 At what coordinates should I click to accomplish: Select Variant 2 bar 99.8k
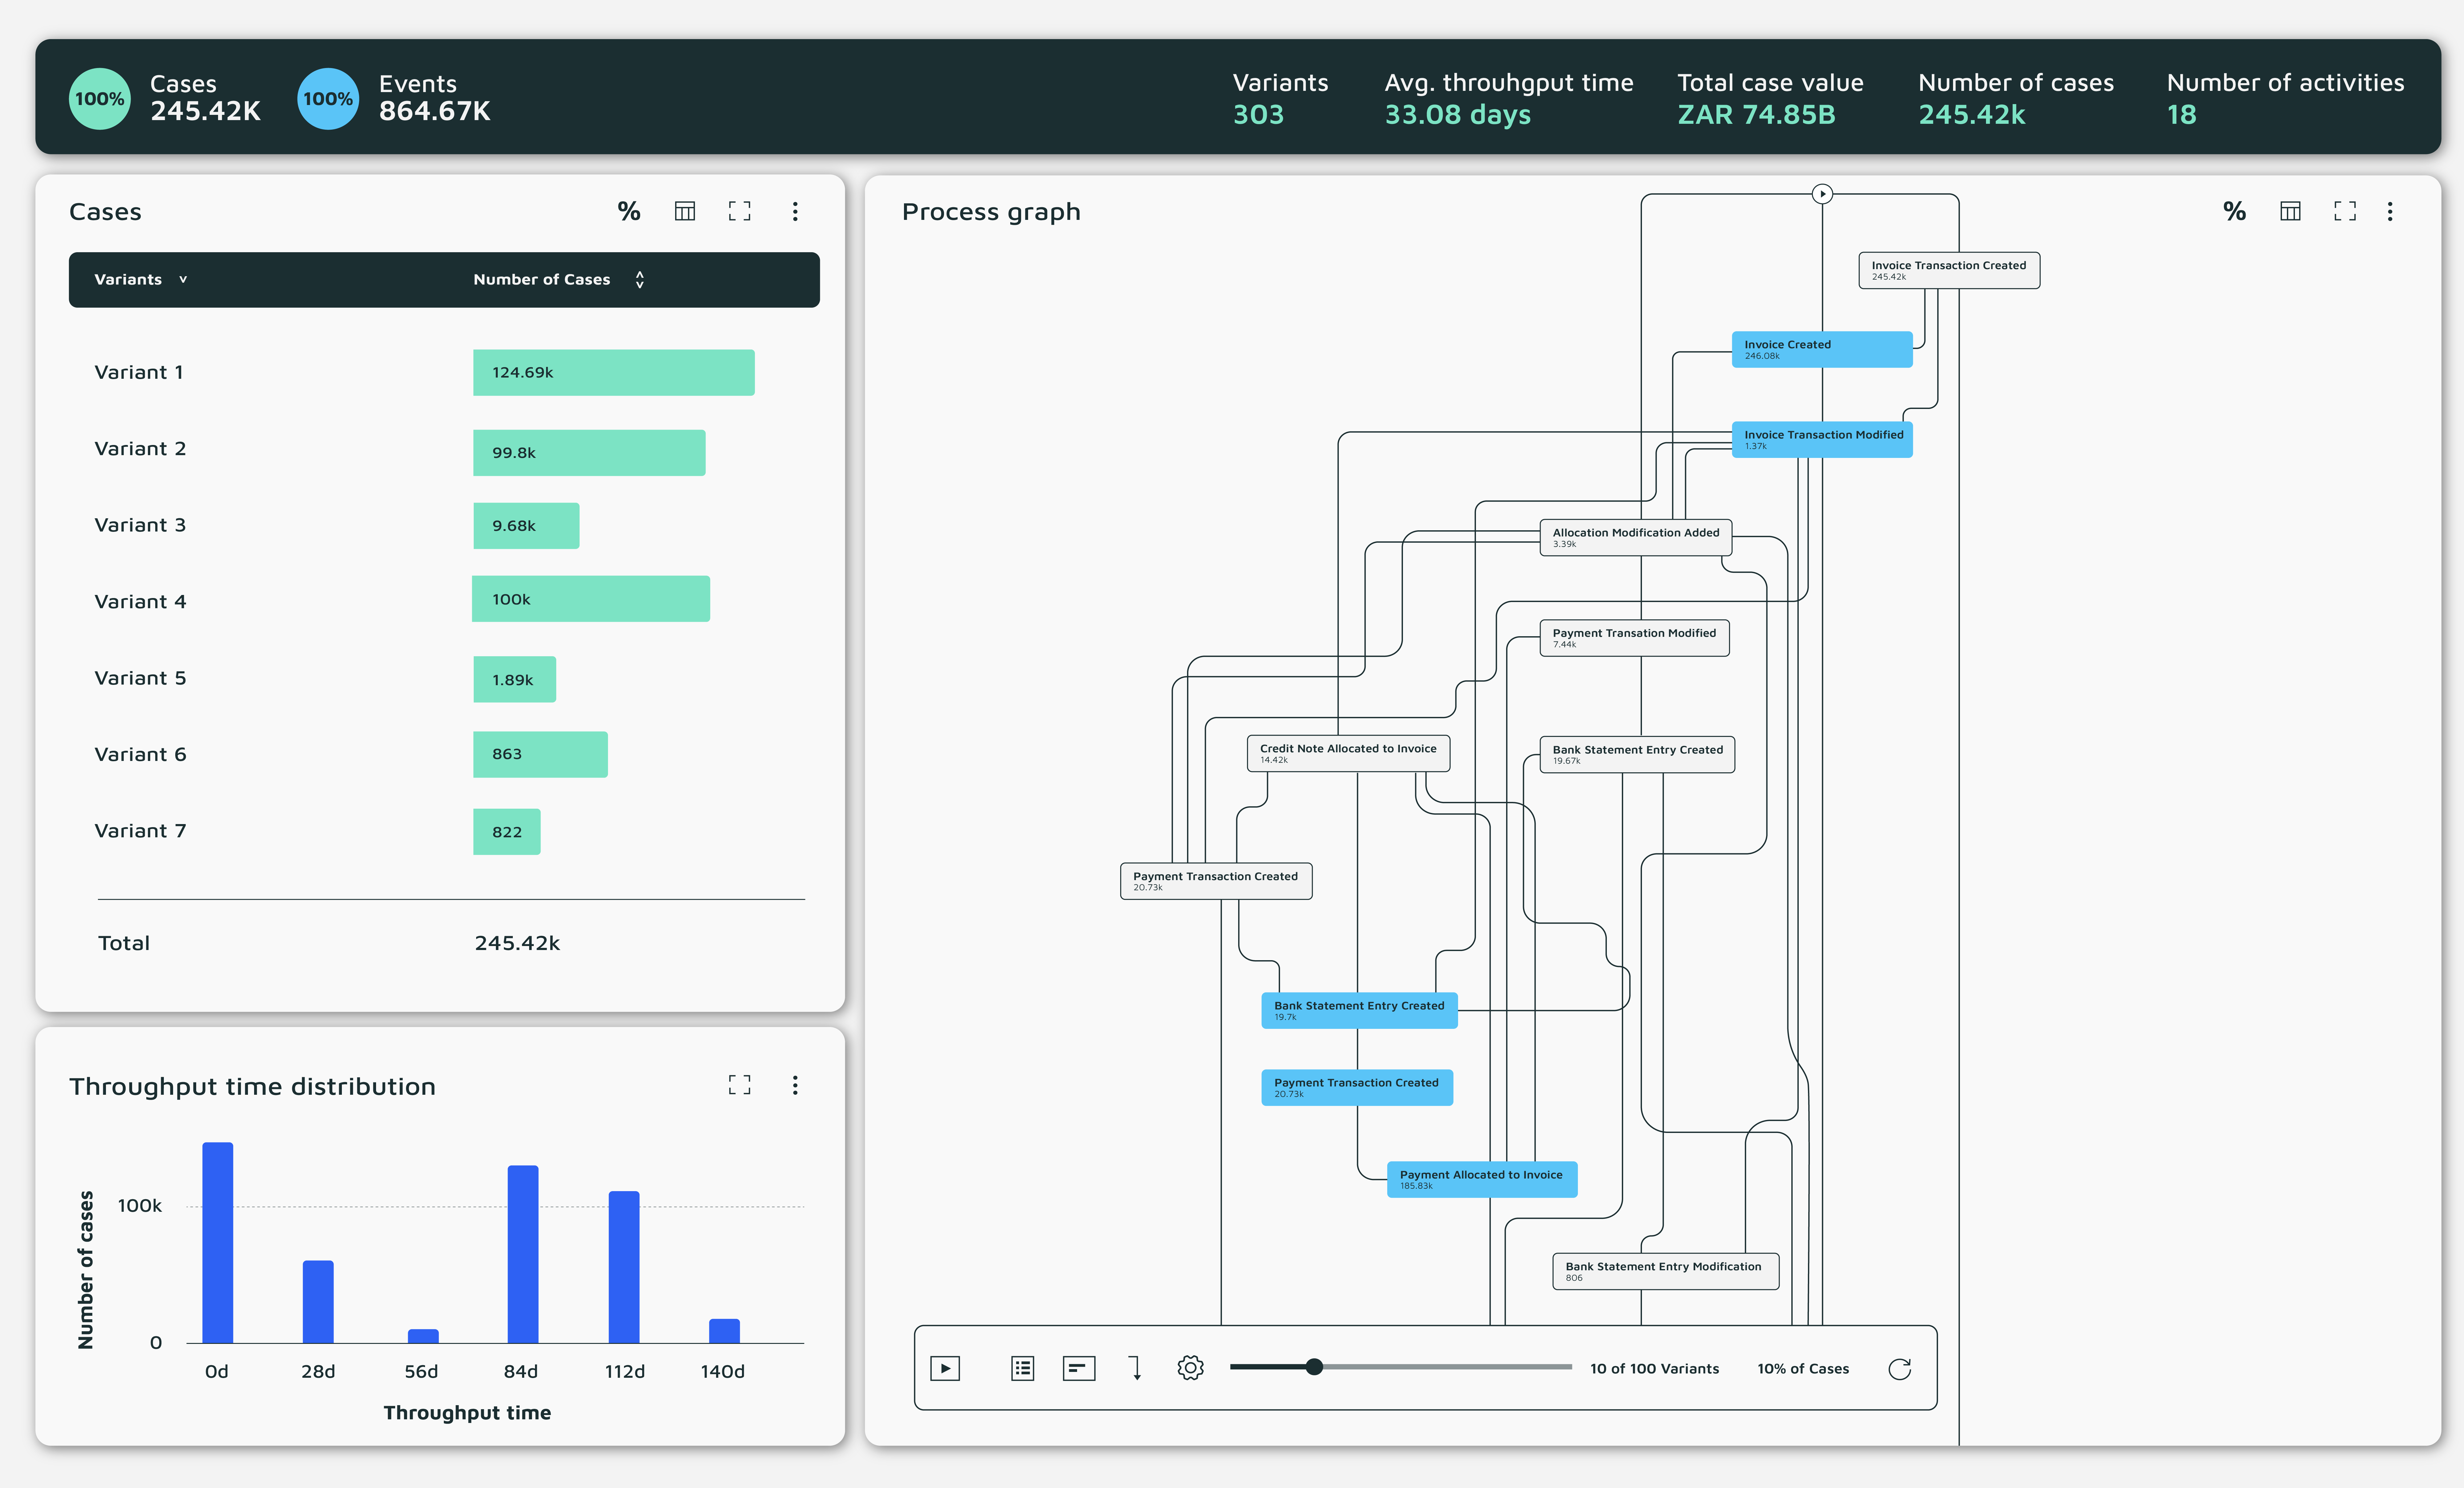point(589,453)
